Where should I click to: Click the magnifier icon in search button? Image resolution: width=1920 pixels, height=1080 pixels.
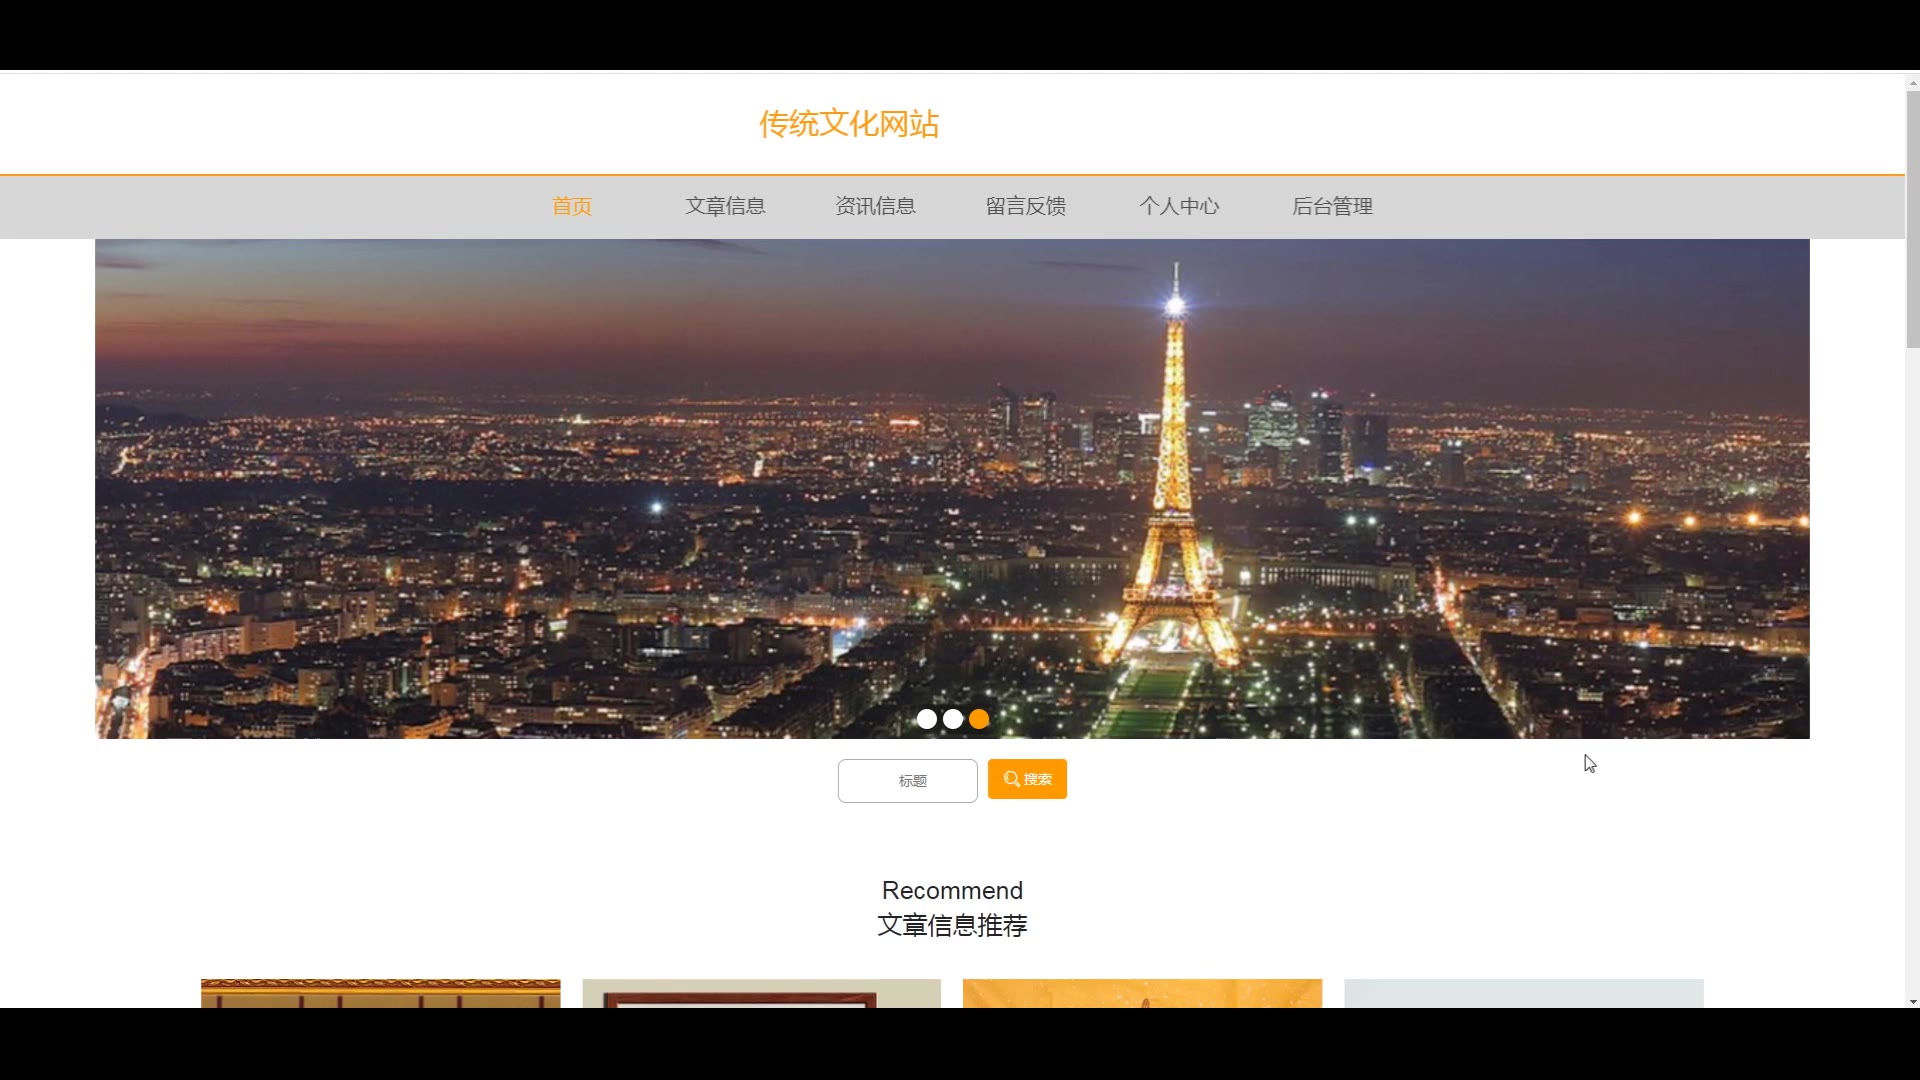[x=1012, y=779]
